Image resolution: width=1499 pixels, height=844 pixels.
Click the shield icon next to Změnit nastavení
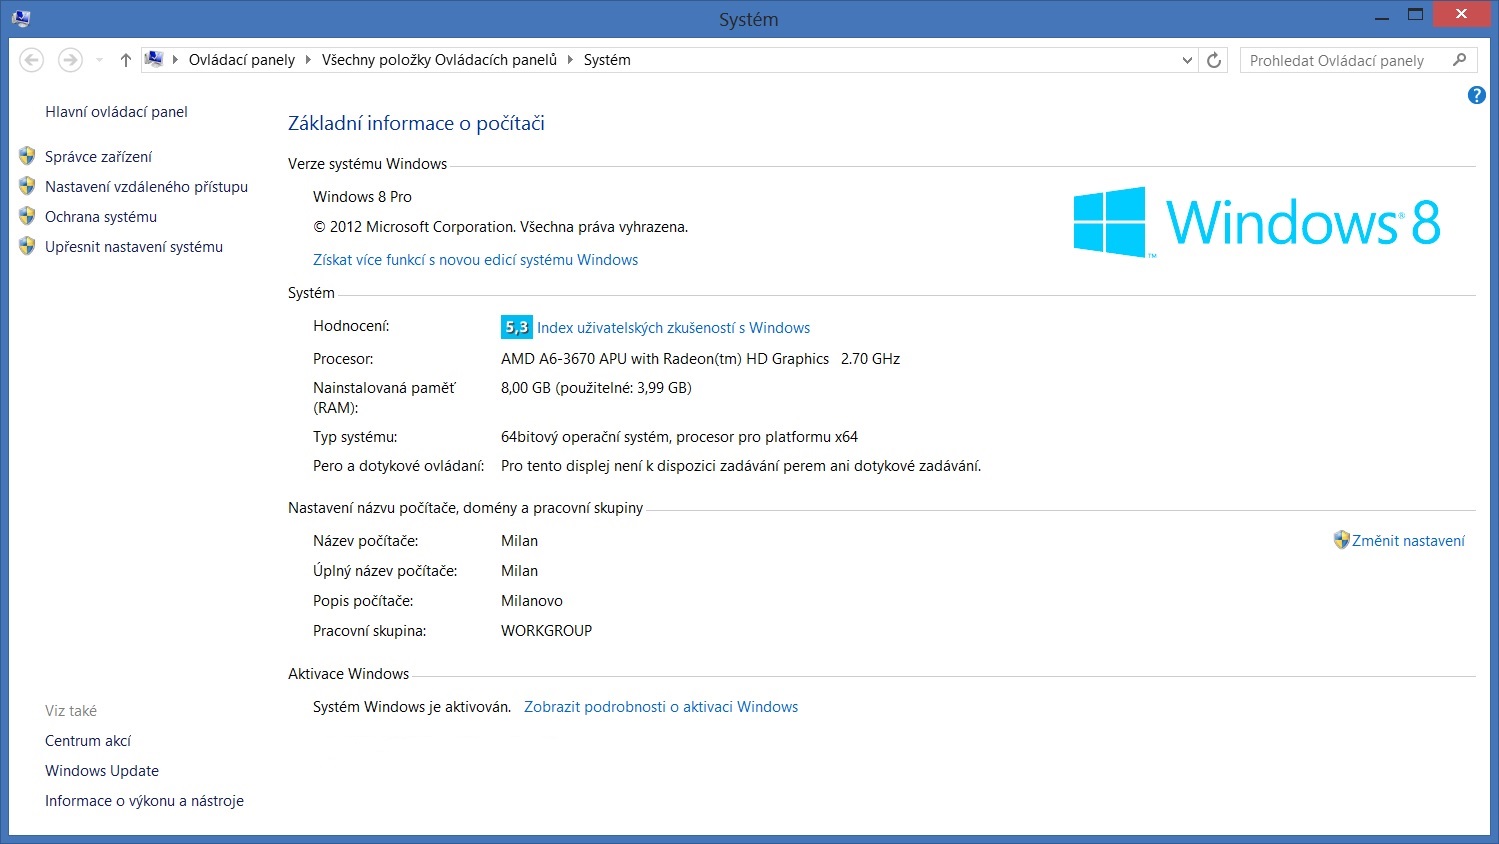click(1341, 540)
